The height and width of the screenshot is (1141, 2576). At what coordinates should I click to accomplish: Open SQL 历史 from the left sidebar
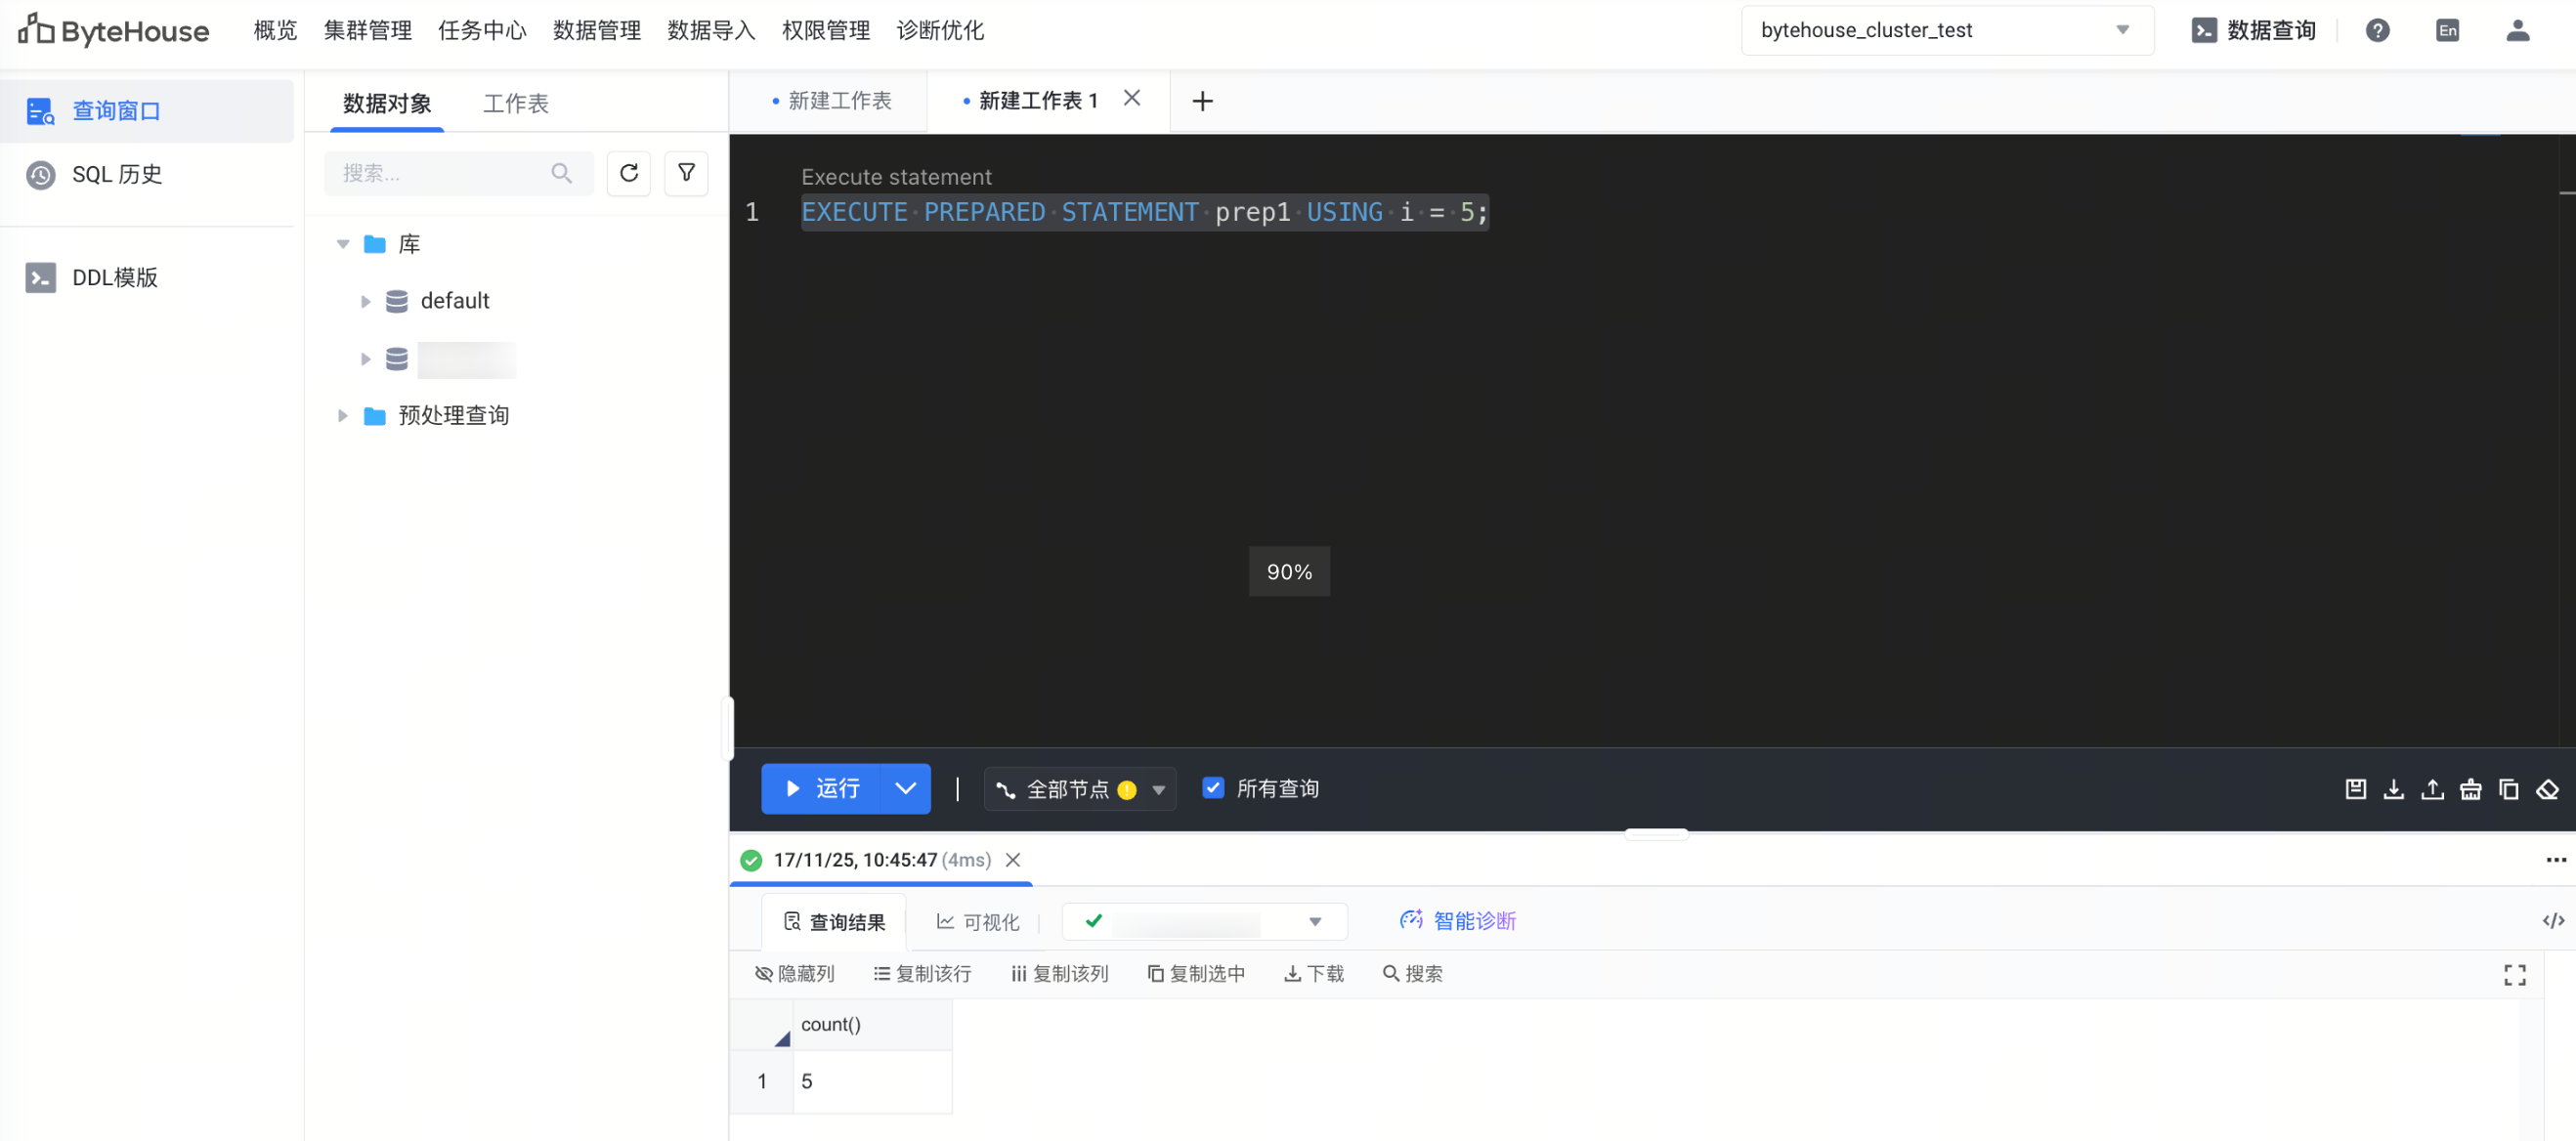pyautogui.click(x=115, y=174)
